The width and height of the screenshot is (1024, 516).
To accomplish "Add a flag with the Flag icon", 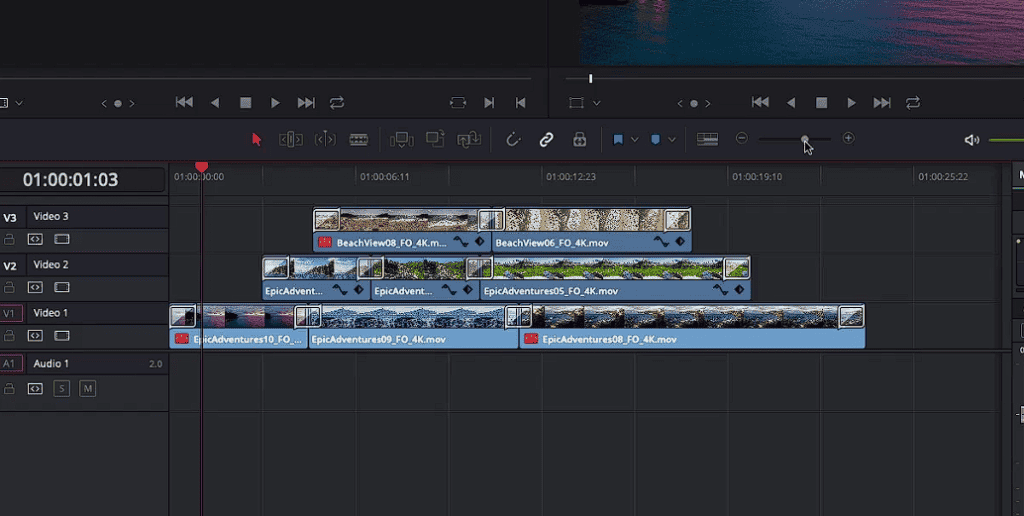I will pyautogui.click(x=618, y=139).
